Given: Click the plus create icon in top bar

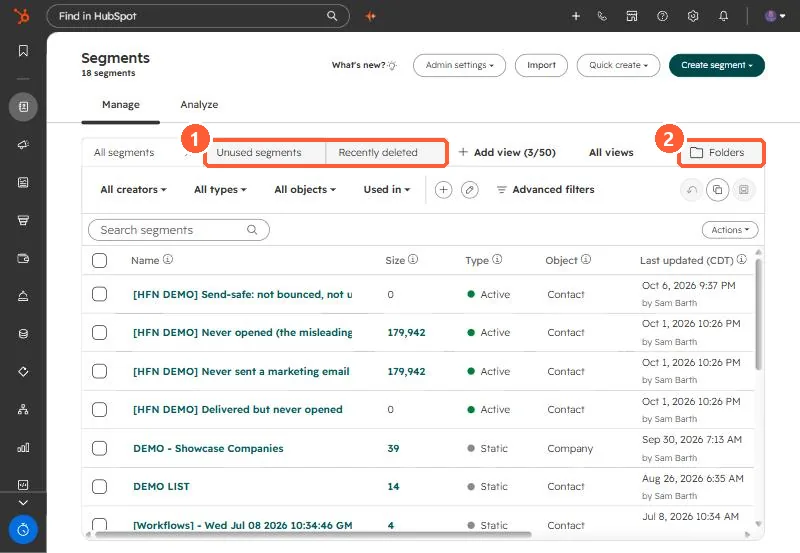Looking at the screenshot, I should [x=576, y=16].
